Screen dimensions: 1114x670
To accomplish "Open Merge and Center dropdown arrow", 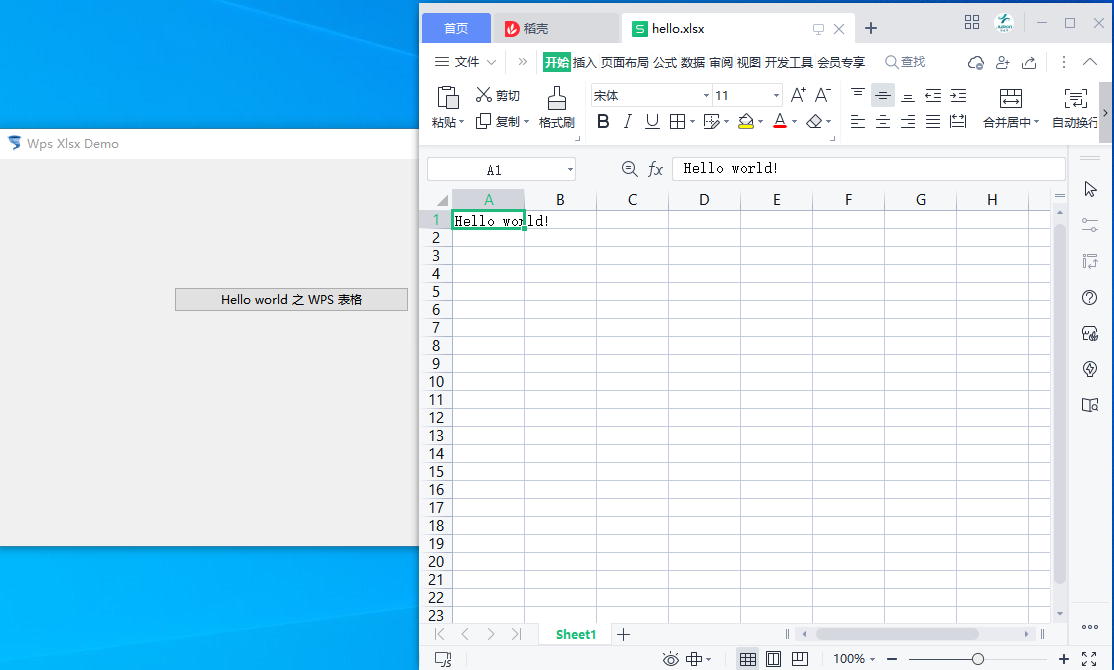I will click(x=1037, y=122).
